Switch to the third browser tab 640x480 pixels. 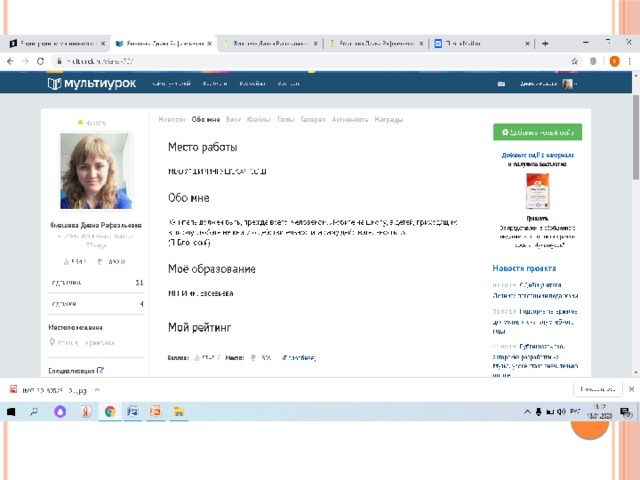[269, 43]
